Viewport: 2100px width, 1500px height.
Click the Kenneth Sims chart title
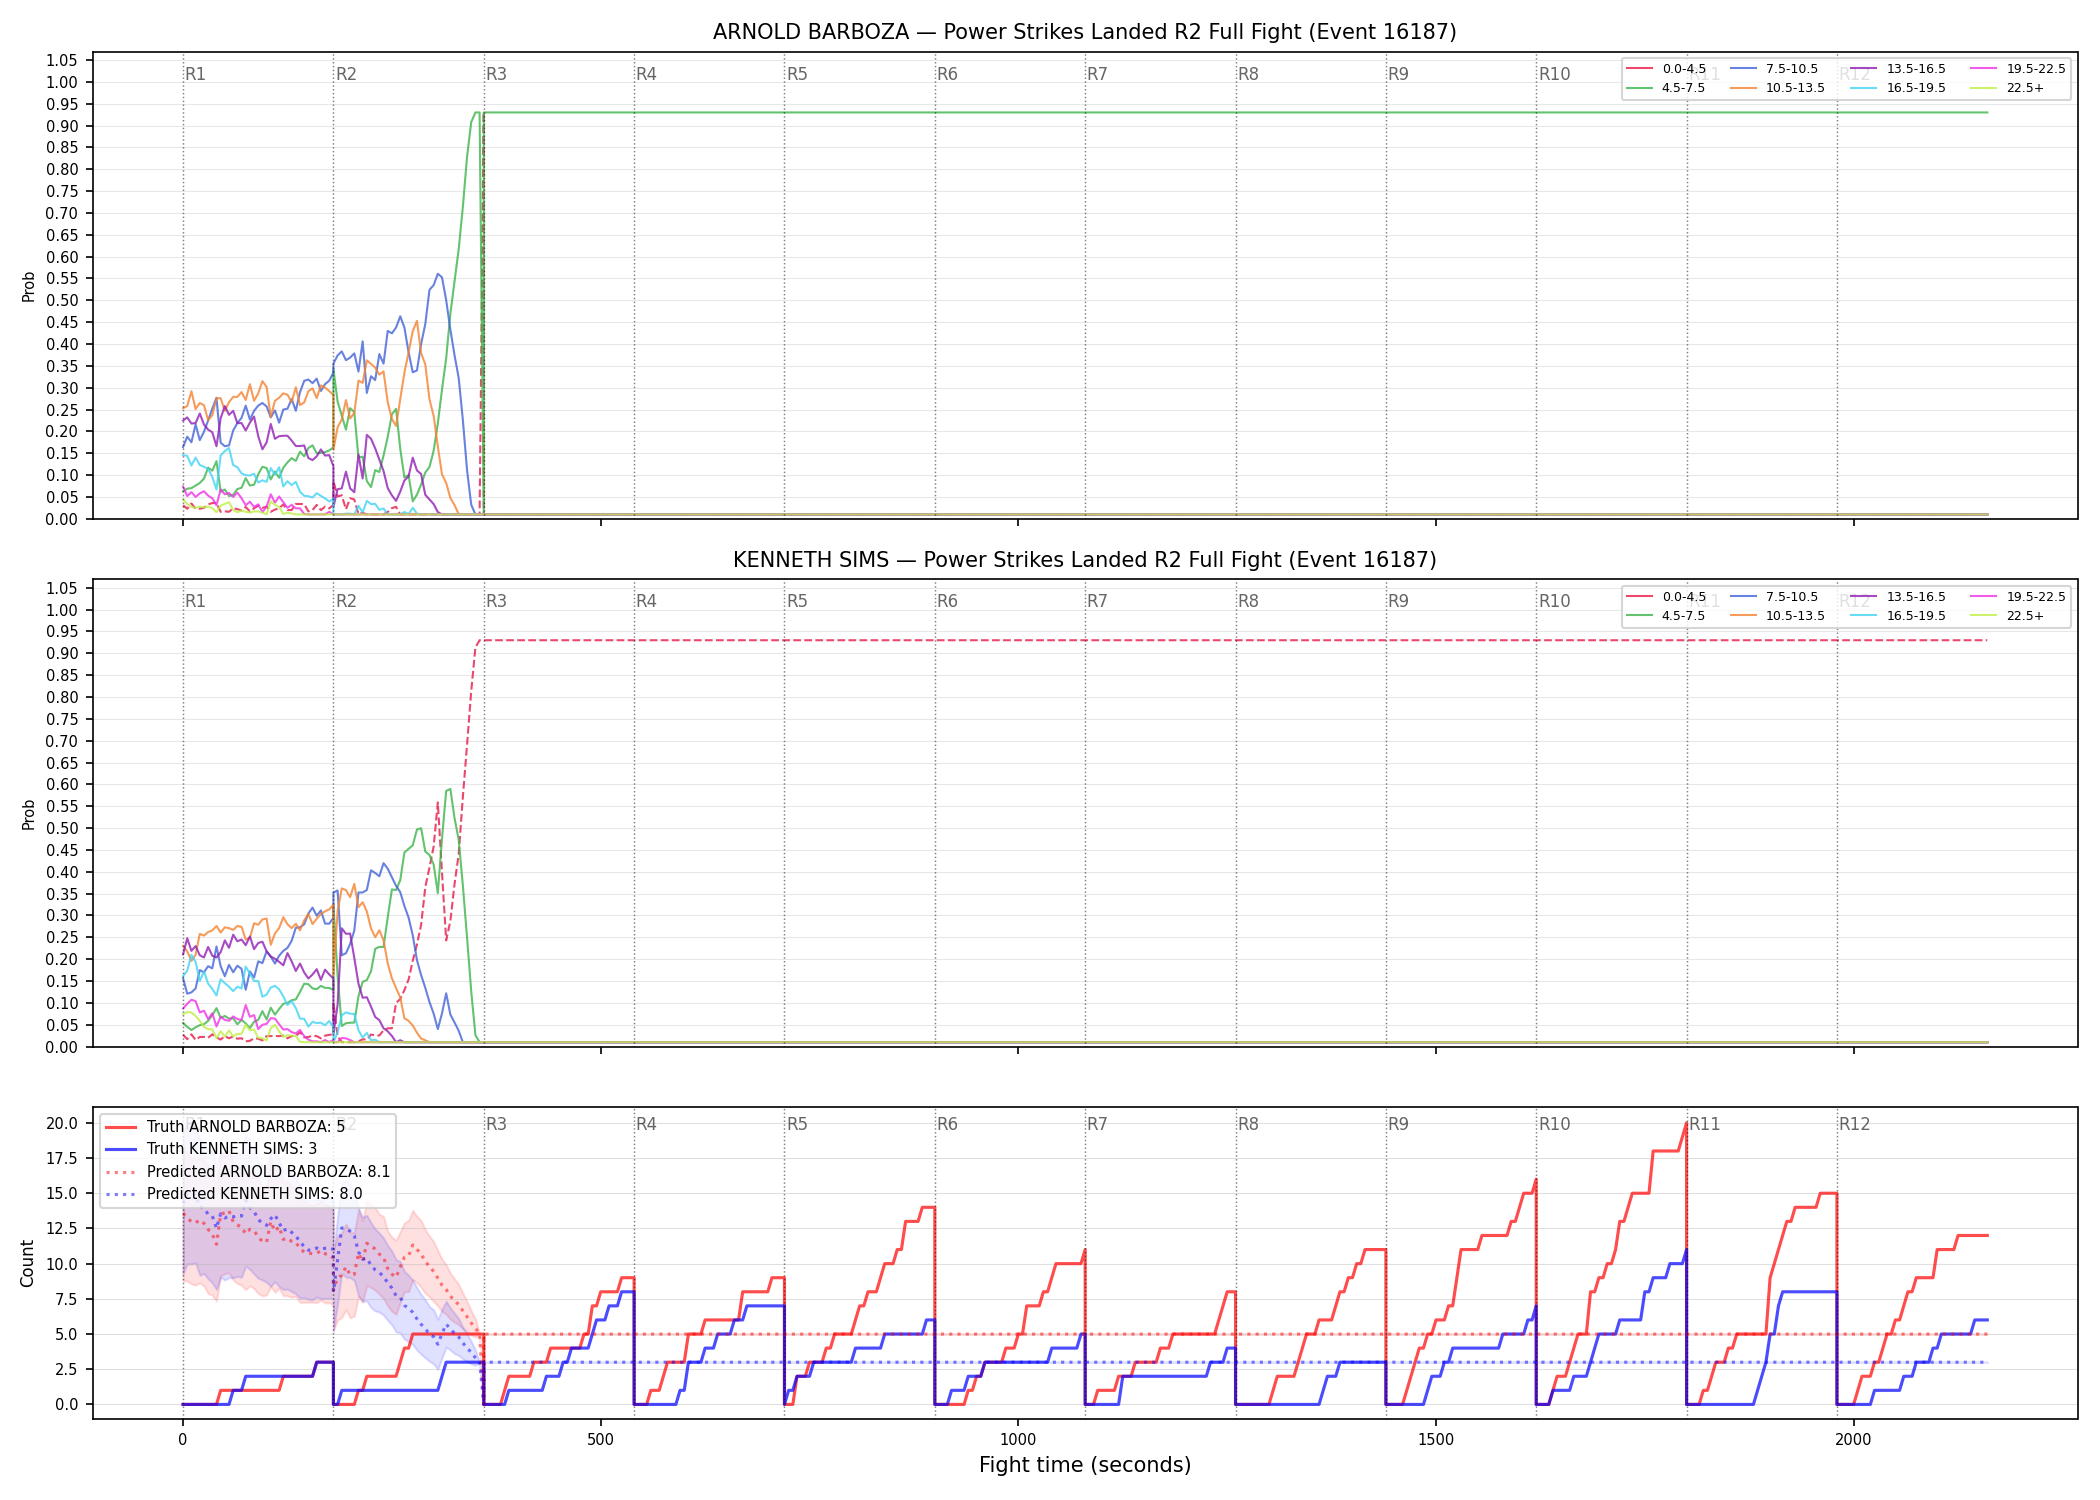tap(1084, 560)
